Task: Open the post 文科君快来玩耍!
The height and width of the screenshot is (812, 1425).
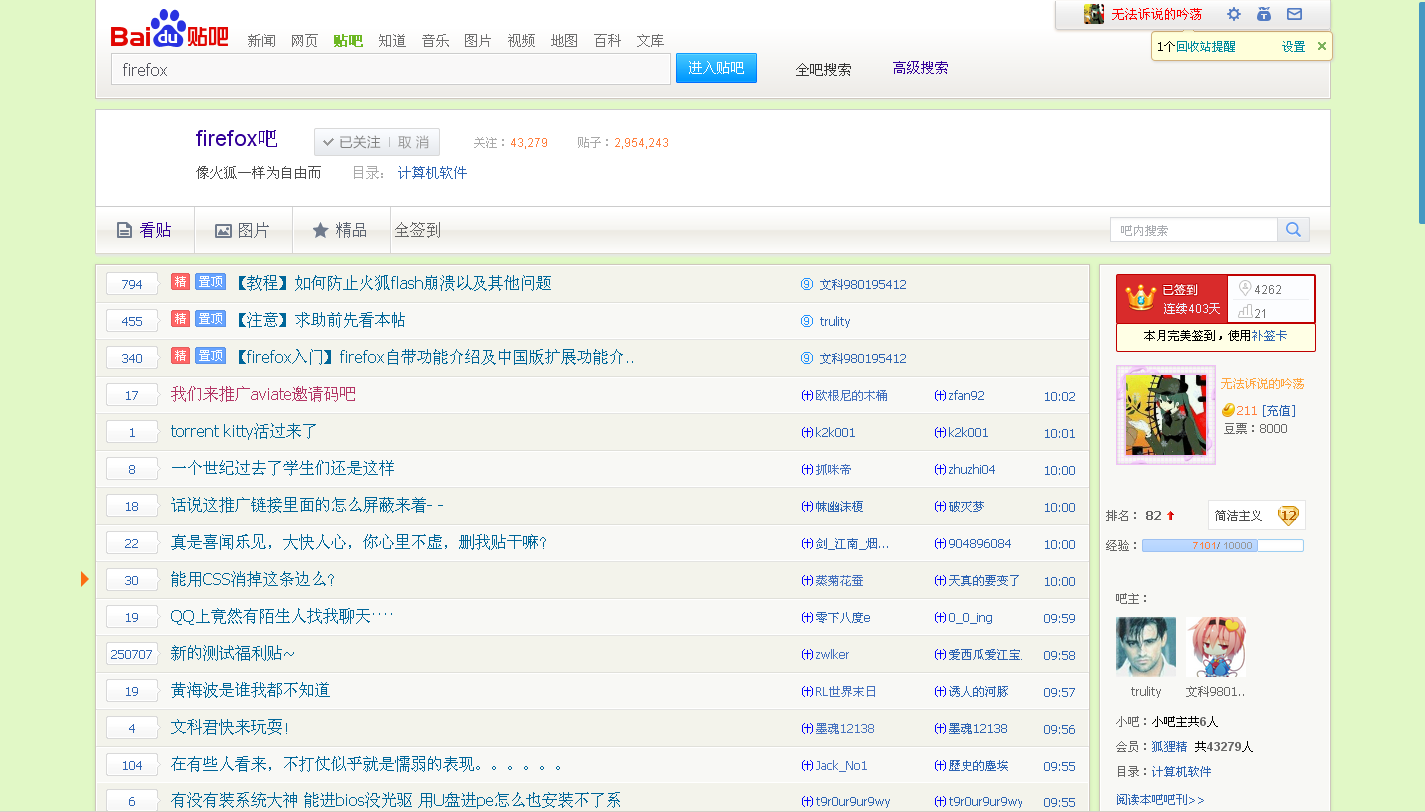Action: pyautogui.click(x=230, y=727)
